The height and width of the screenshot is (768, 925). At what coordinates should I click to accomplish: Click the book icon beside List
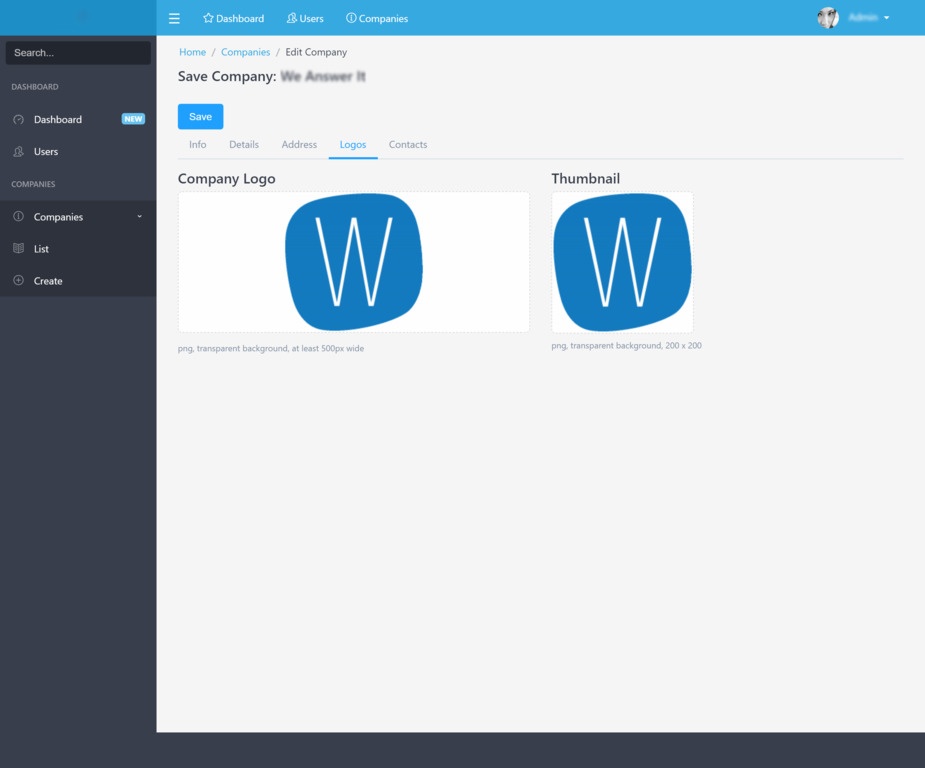(19, 248)
